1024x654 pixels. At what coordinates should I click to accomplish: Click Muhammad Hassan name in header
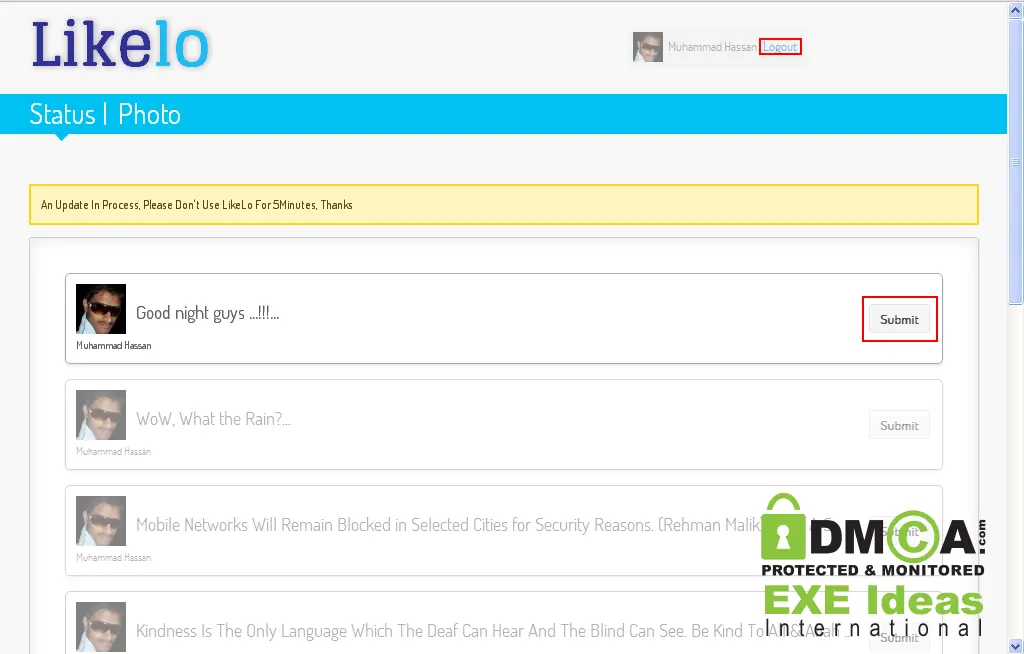click(712, 47)
